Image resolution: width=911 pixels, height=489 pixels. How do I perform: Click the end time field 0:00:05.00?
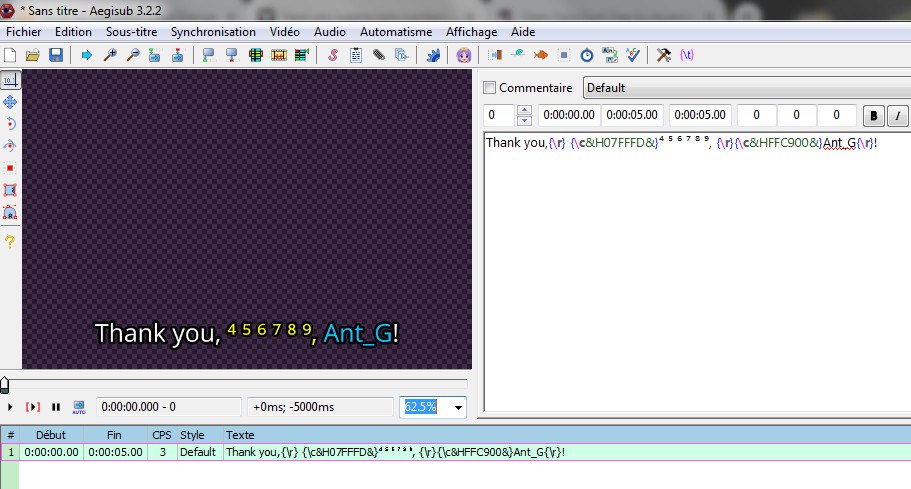pyautogui.click(x=632, y=115)
